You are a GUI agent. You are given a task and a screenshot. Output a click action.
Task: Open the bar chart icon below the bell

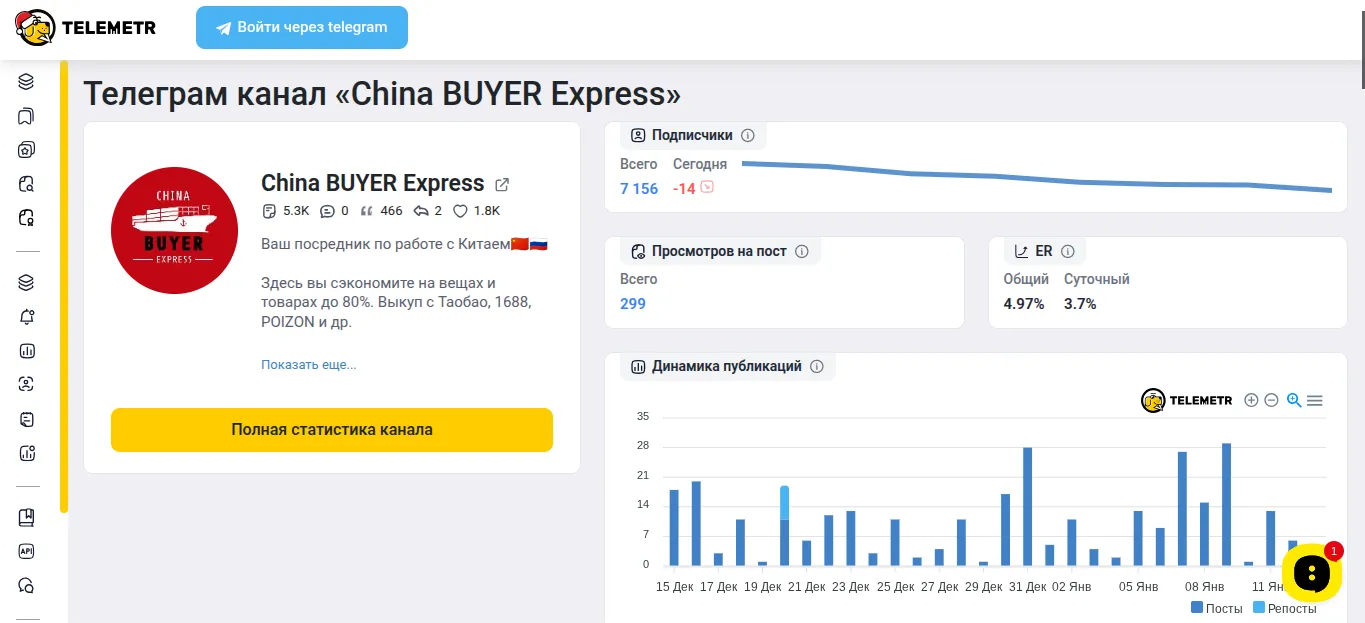coord(27,351)
